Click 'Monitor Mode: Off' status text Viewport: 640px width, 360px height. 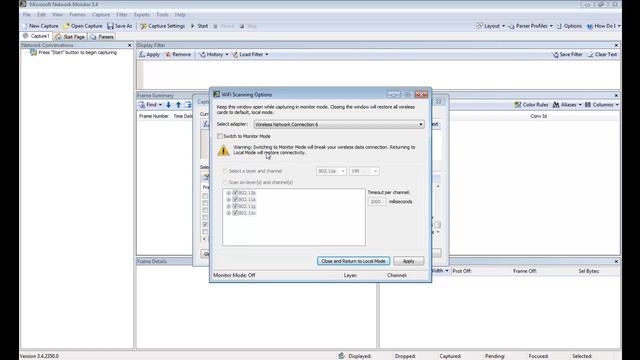[234, 275]
